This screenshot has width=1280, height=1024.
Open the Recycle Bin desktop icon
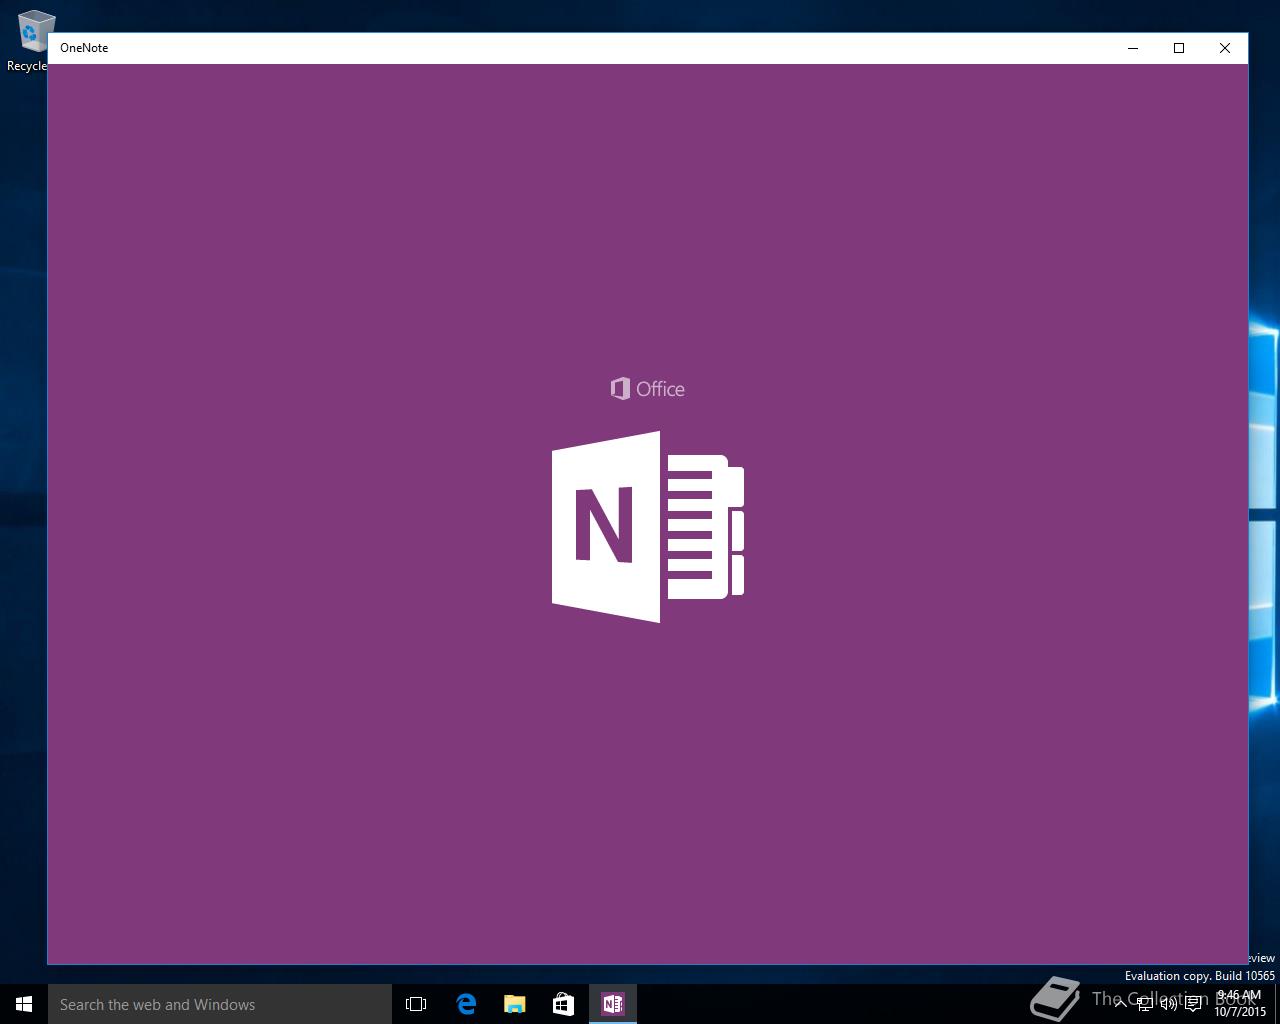point(30,40)
